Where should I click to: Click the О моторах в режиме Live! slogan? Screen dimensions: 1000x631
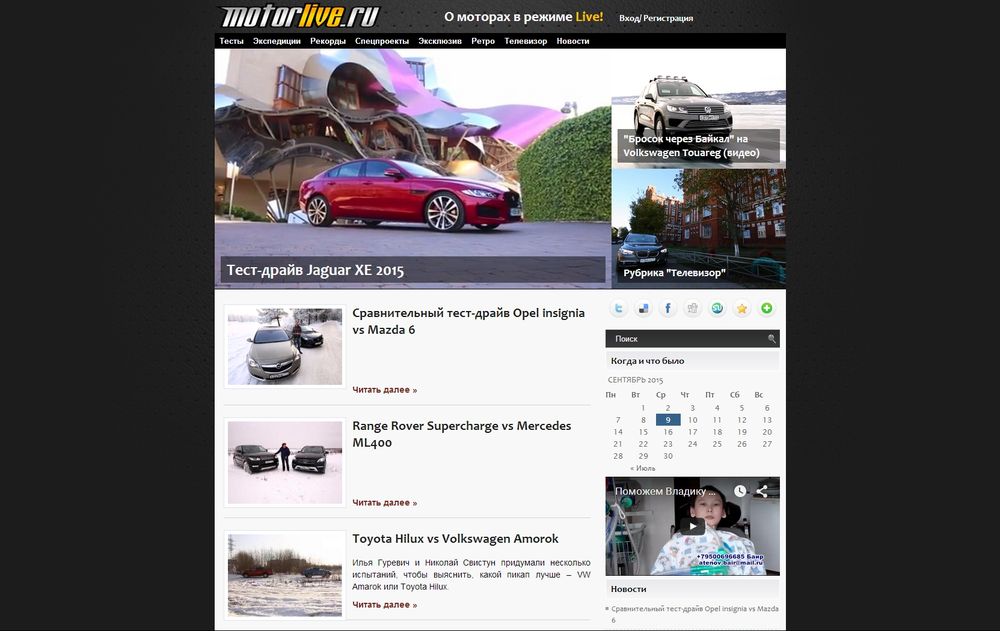coord(524,17)
